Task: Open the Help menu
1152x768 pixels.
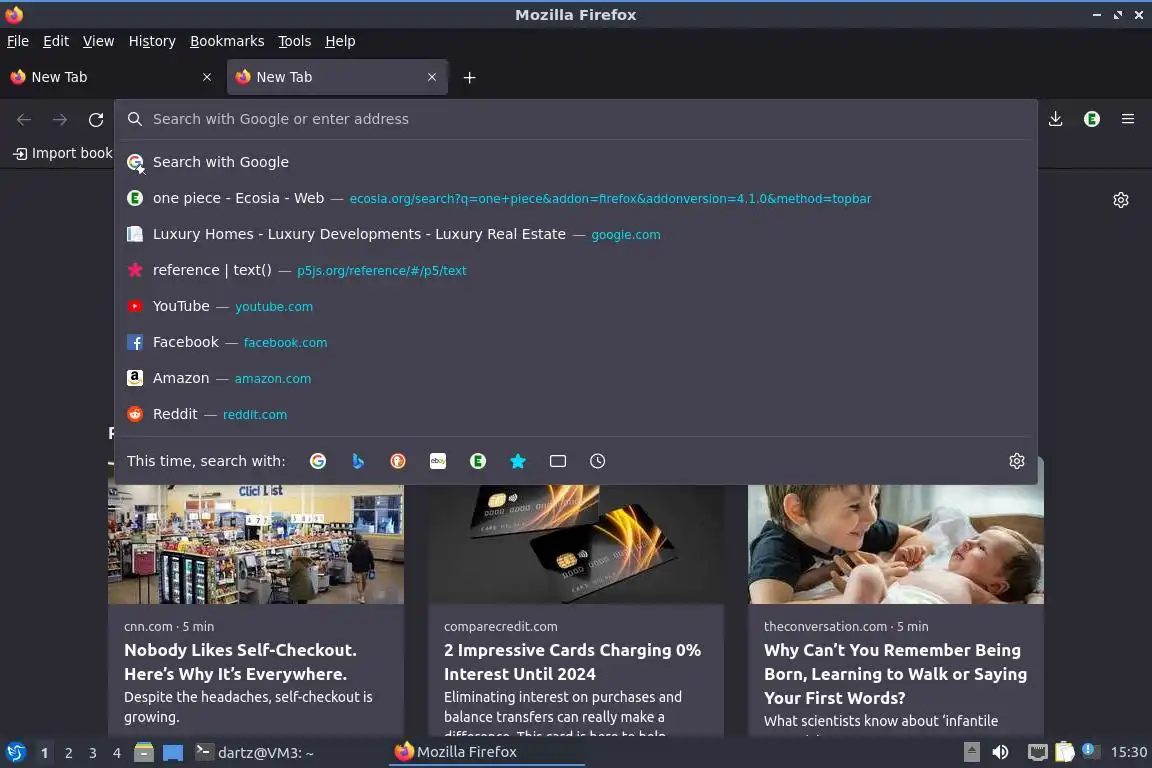Action: [340, 41]
